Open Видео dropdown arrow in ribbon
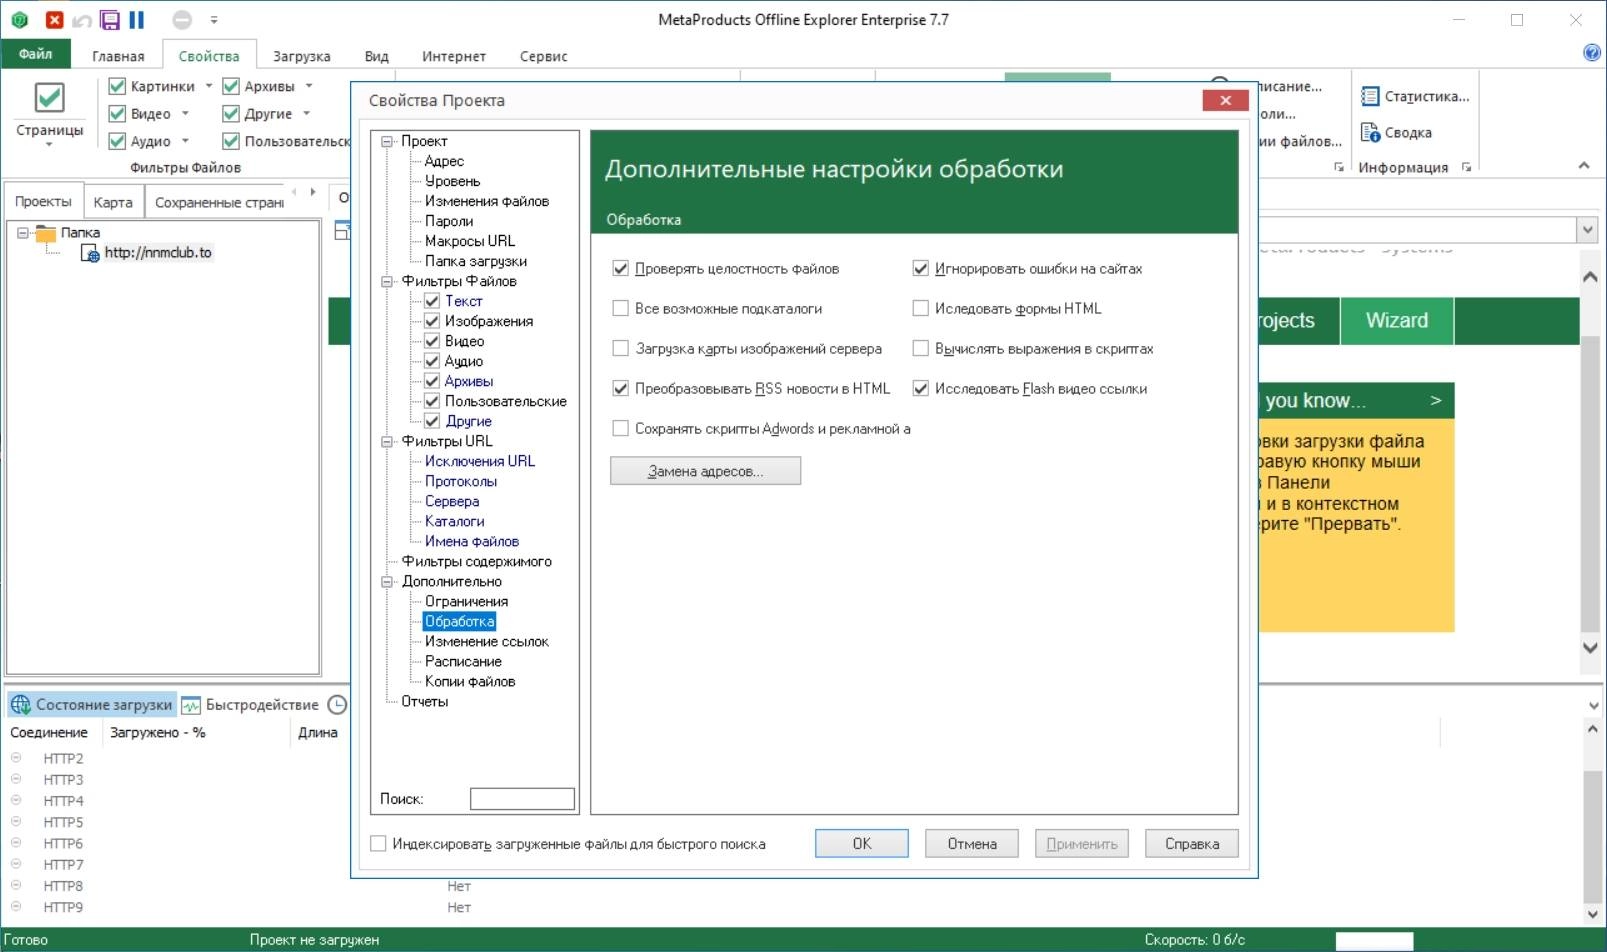1607x952 pixels. pos(185,113)
